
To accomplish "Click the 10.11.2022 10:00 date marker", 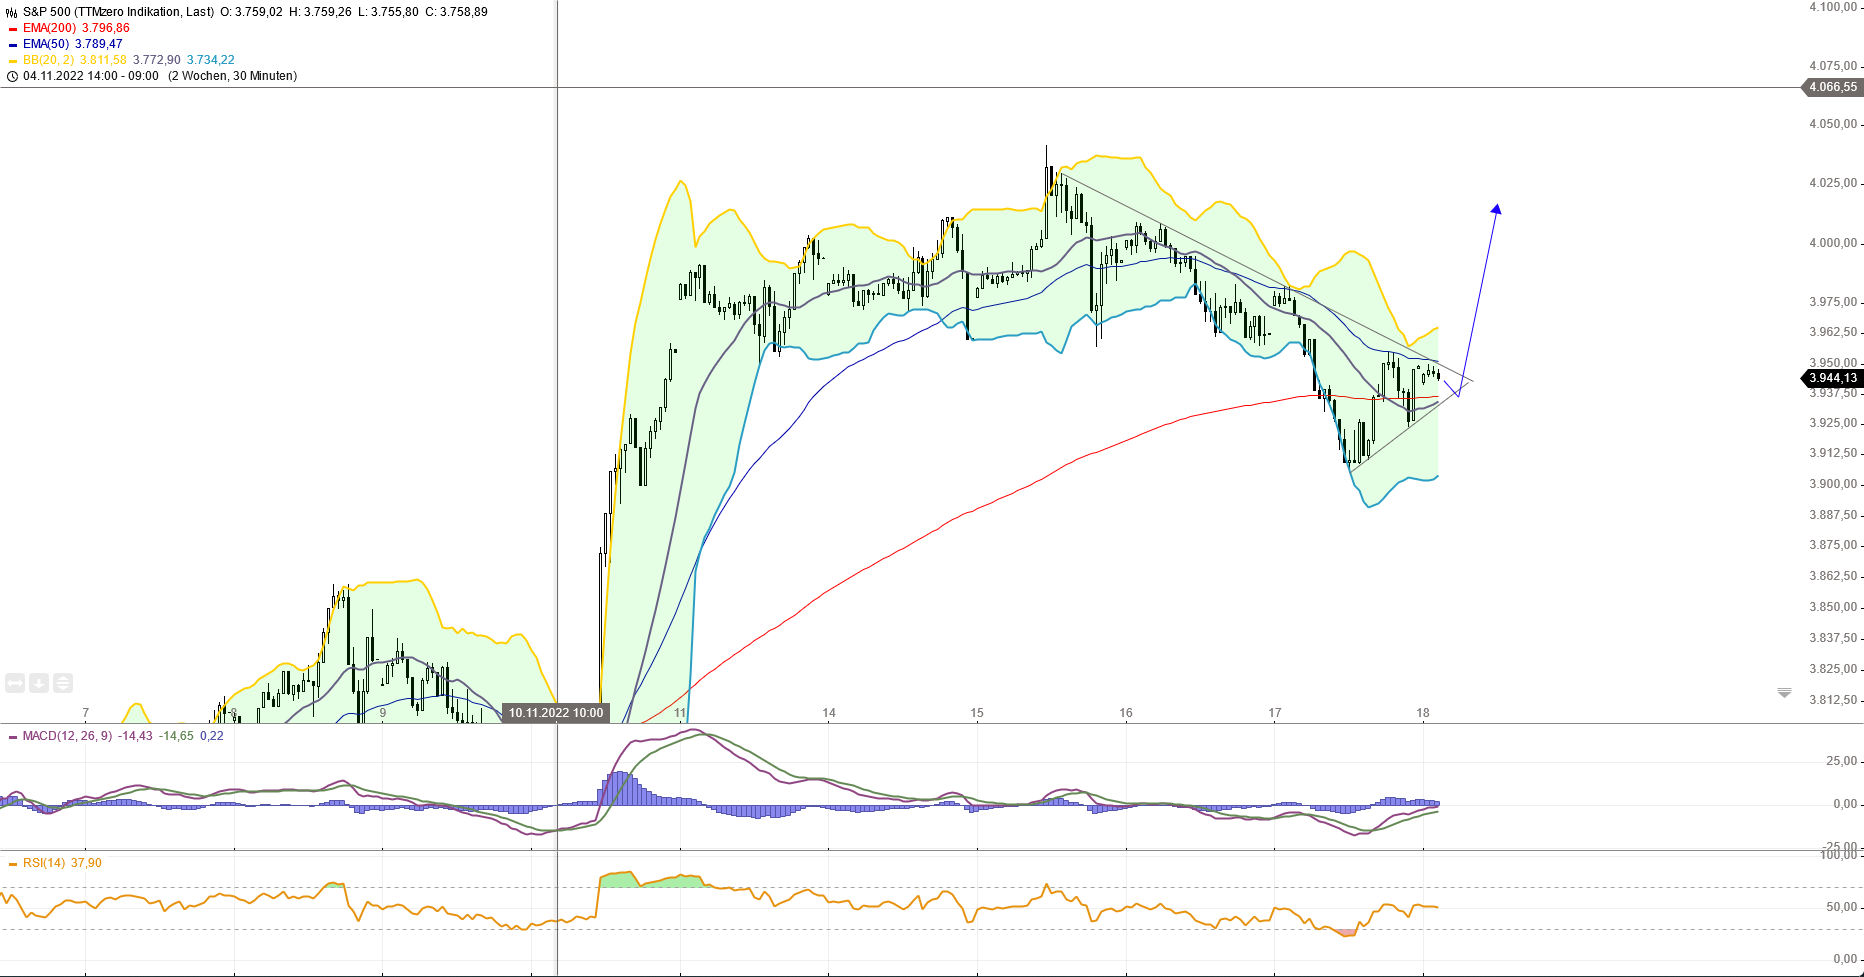I will (x=555, y=712).
